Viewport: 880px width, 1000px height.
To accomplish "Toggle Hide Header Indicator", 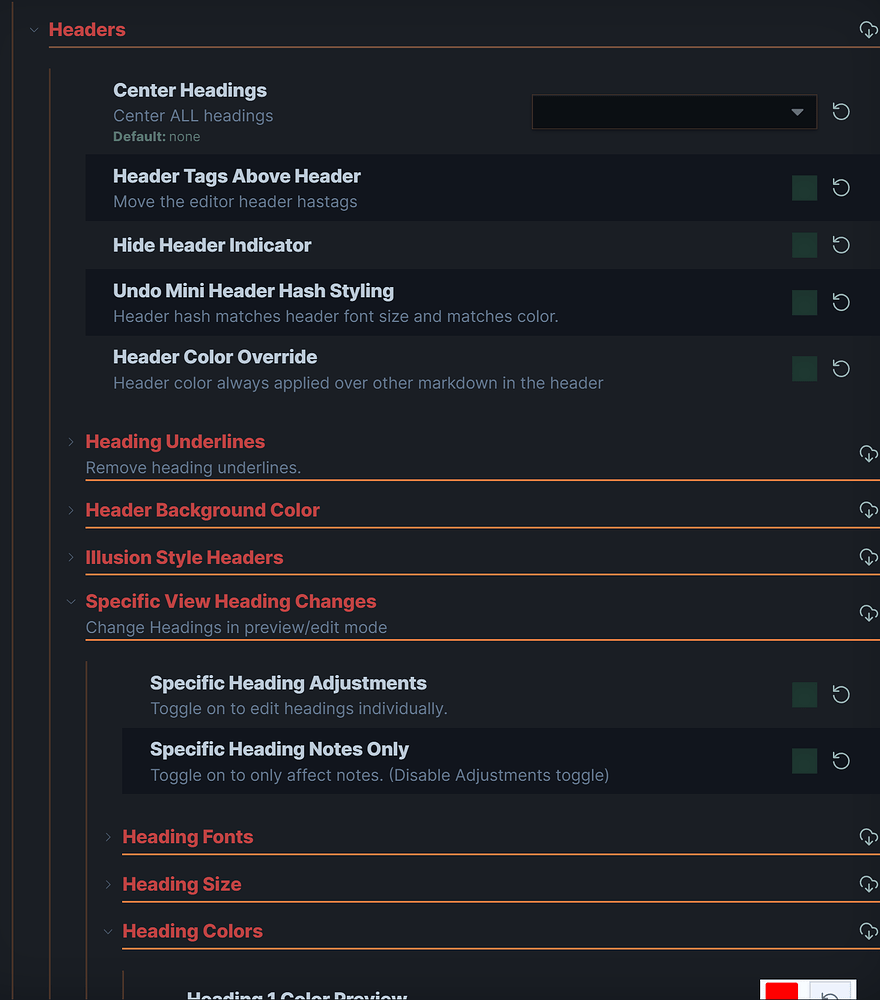I will tap(805, 245).
